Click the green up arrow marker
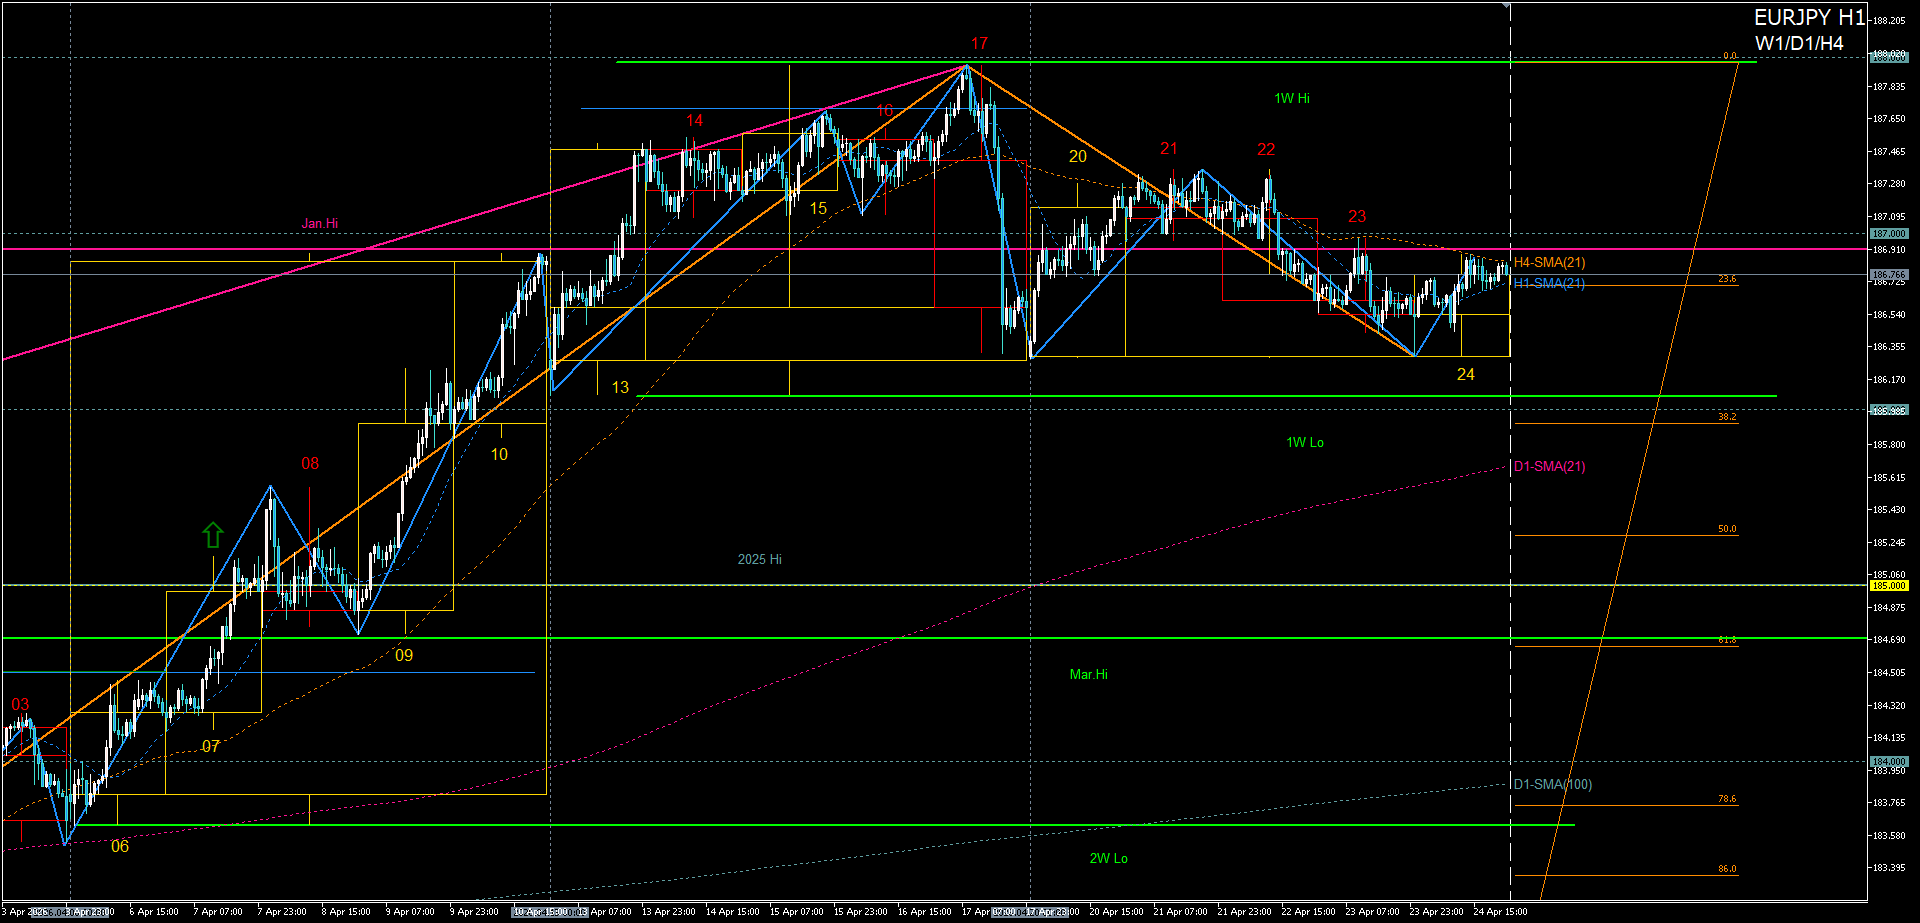This screenshot has width=1920, height=923. pyautogui.click(x=212, y=534)
